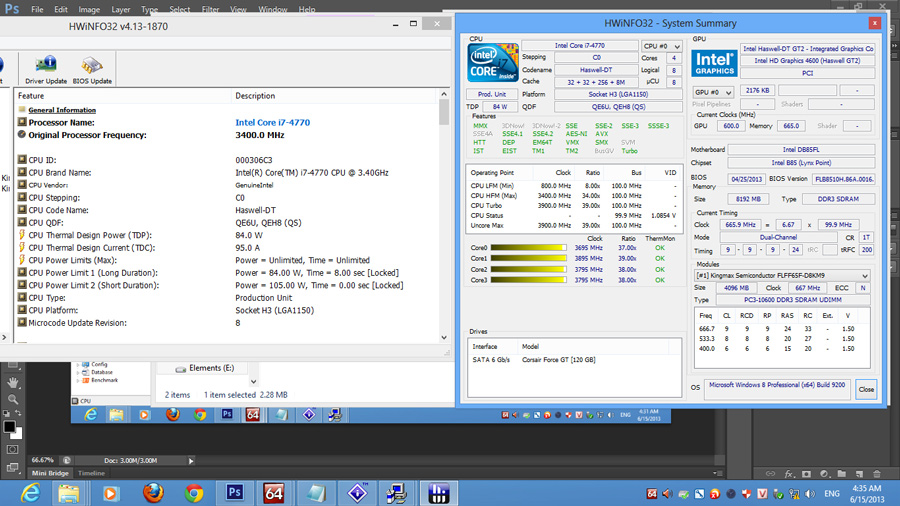This screenshot has width=900, height=506.
Task: Add a layer mask
Action: click(x=806, y=474)
